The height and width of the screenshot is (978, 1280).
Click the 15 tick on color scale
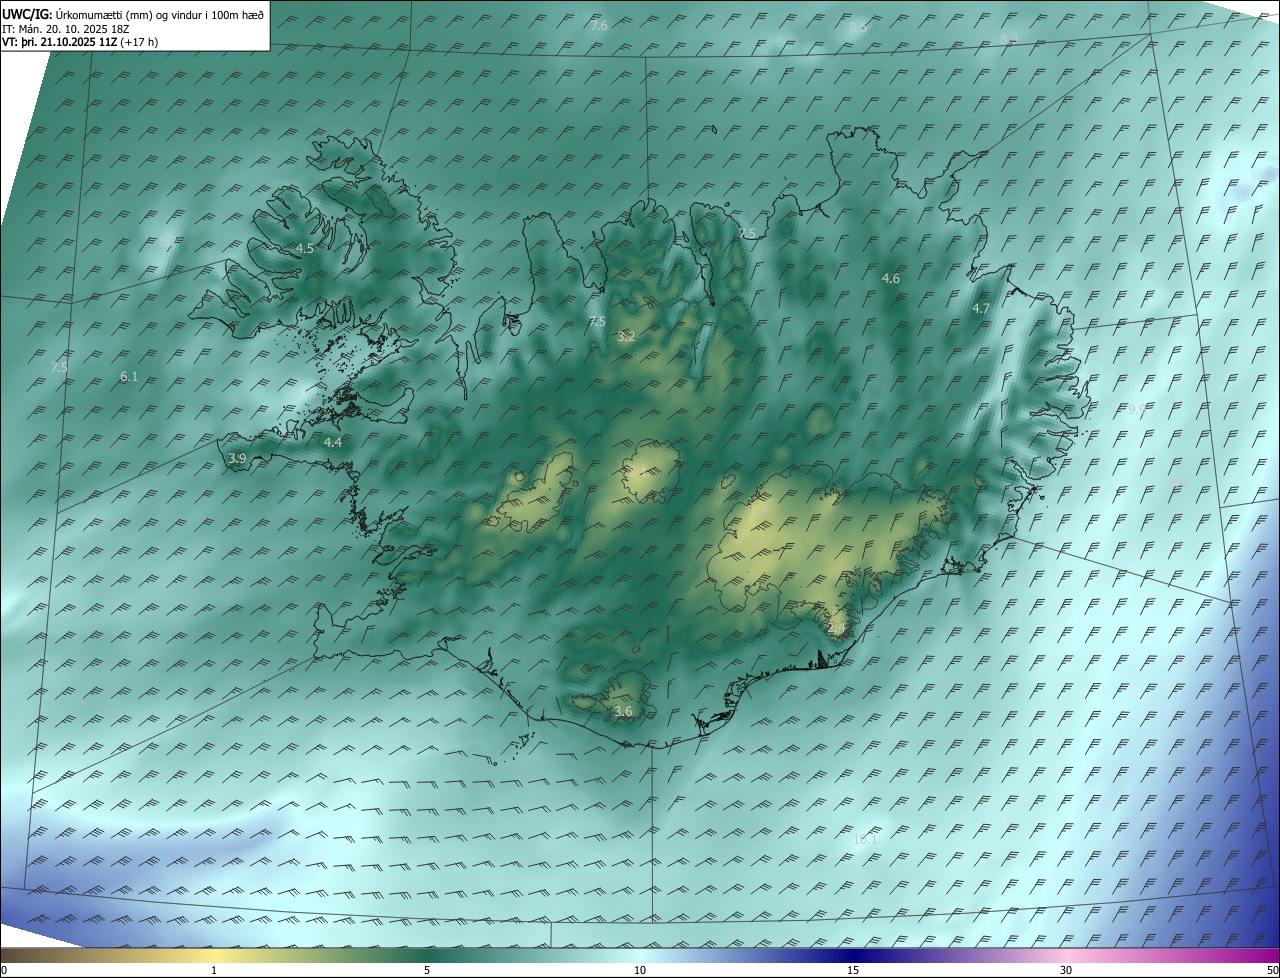point(853,971)
